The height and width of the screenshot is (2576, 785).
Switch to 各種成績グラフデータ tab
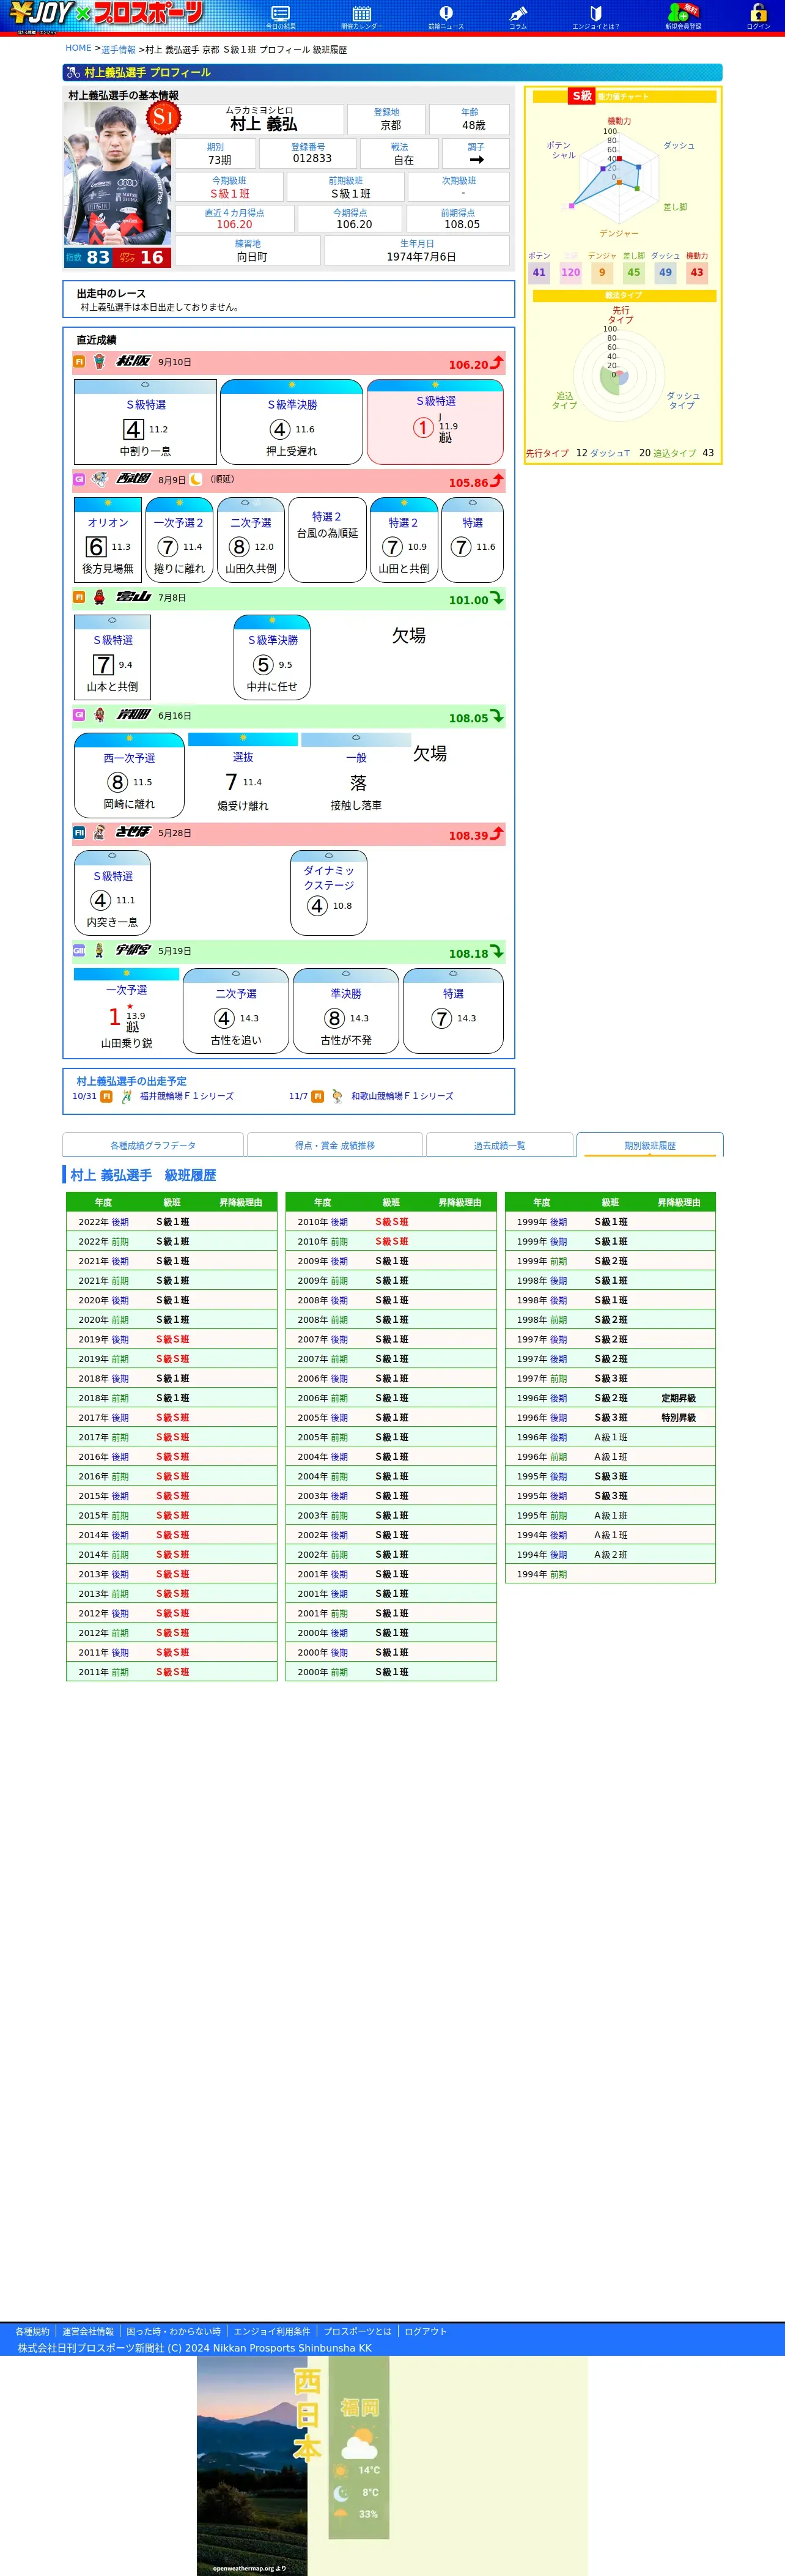[153, 1145]
